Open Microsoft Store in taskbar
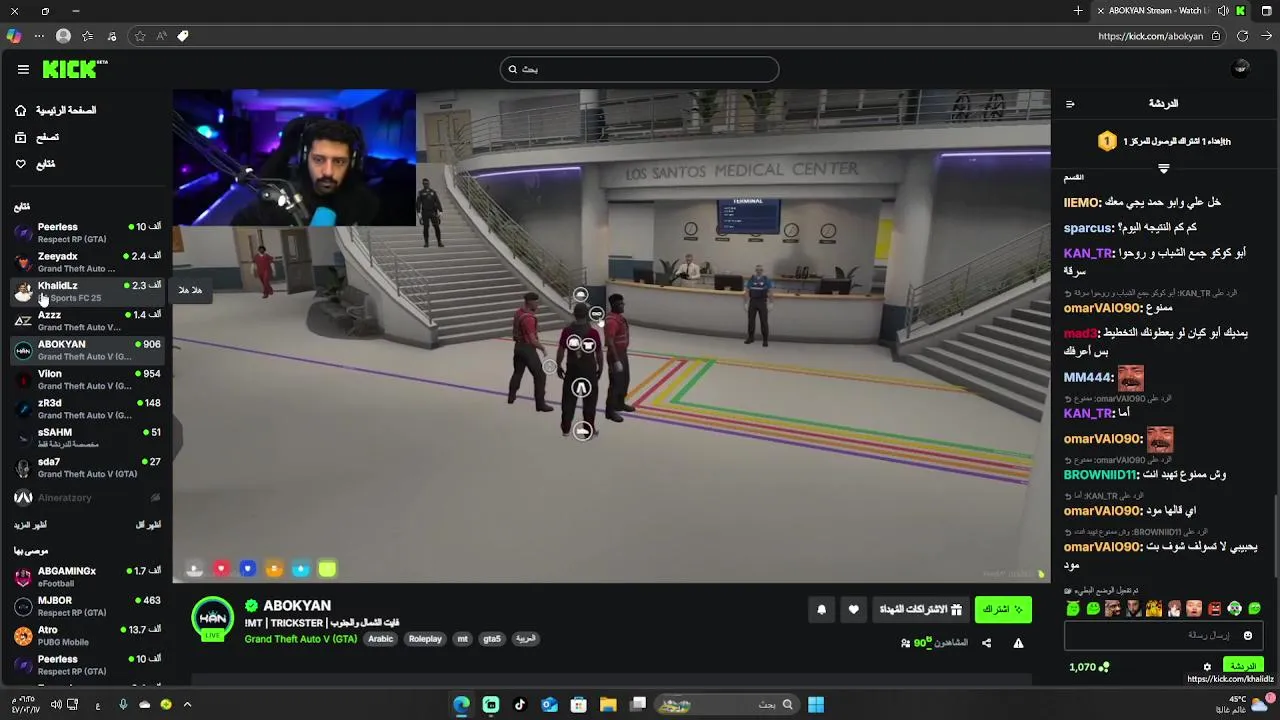This screenshot has height=720, width=1280. 578,705
